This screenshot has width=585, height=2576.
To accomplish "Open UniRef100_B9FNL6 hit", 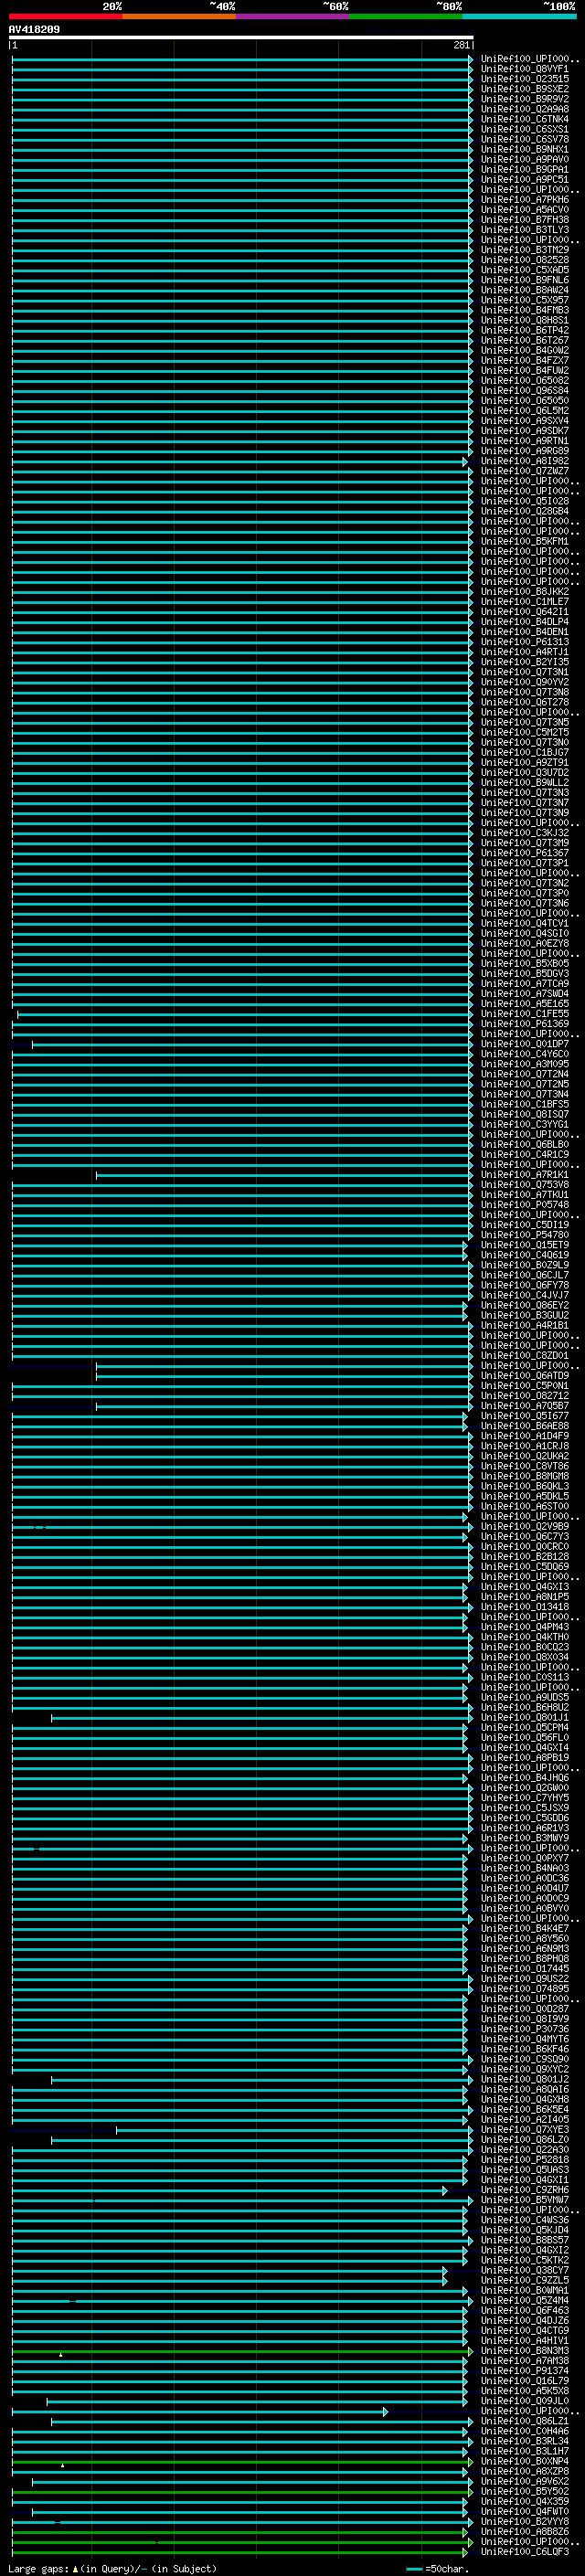I will [x=525, y=280].
